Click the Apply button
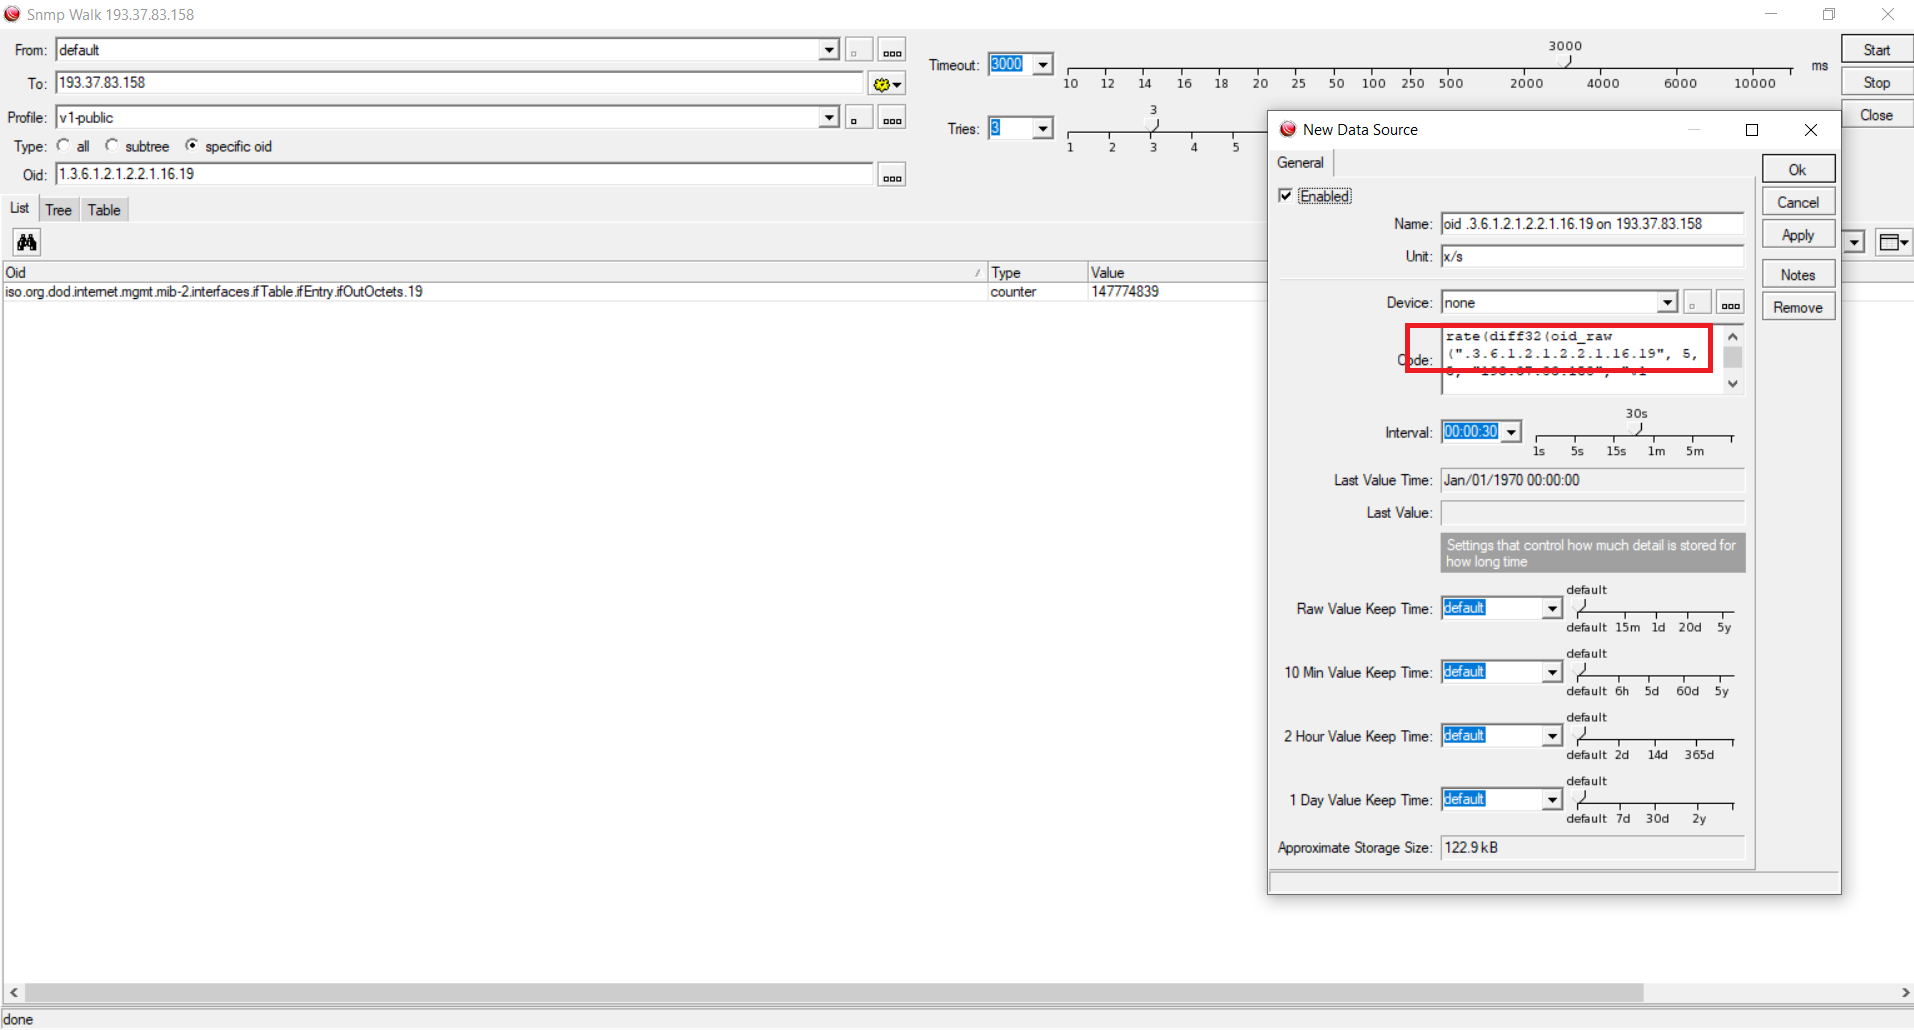This screenshot has width=1914, height=1030. (x=1798, y=235)
